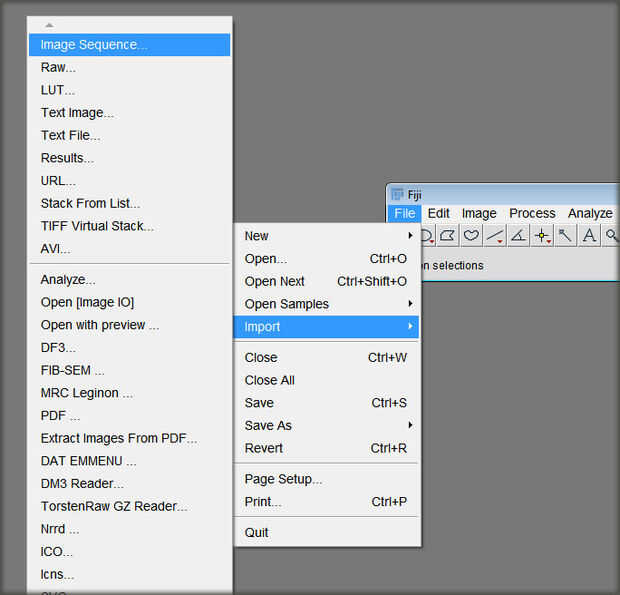Choose DF3... import option
620x595 pixels.
[130, 348]
